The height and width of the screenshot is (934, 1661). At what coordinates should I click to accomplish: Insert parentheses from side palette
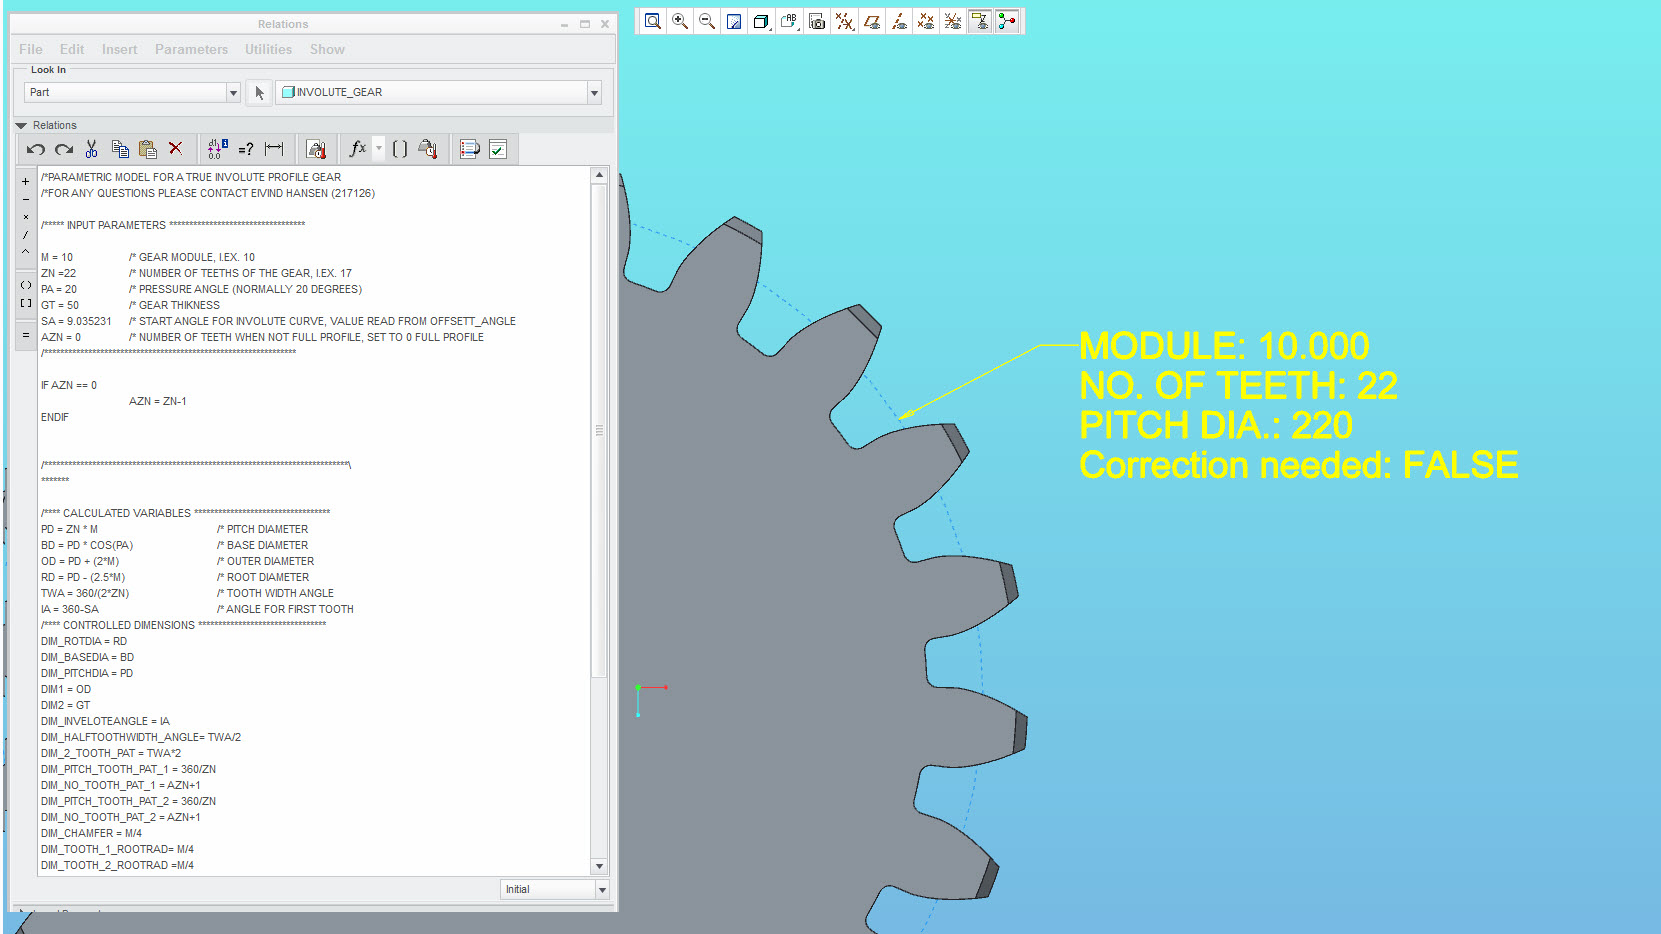pos(26,285)
